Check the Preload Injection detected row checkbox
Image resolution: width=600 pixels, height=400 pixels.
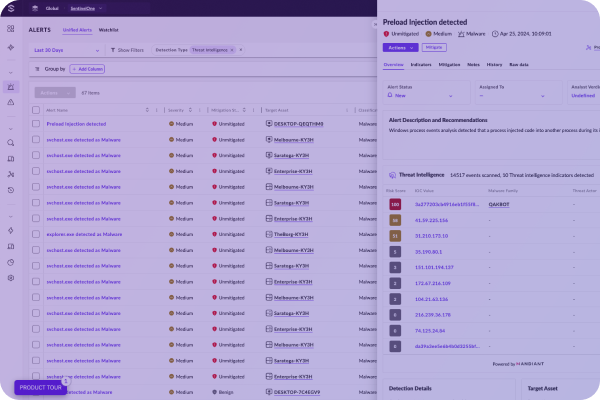coord(37,124)
